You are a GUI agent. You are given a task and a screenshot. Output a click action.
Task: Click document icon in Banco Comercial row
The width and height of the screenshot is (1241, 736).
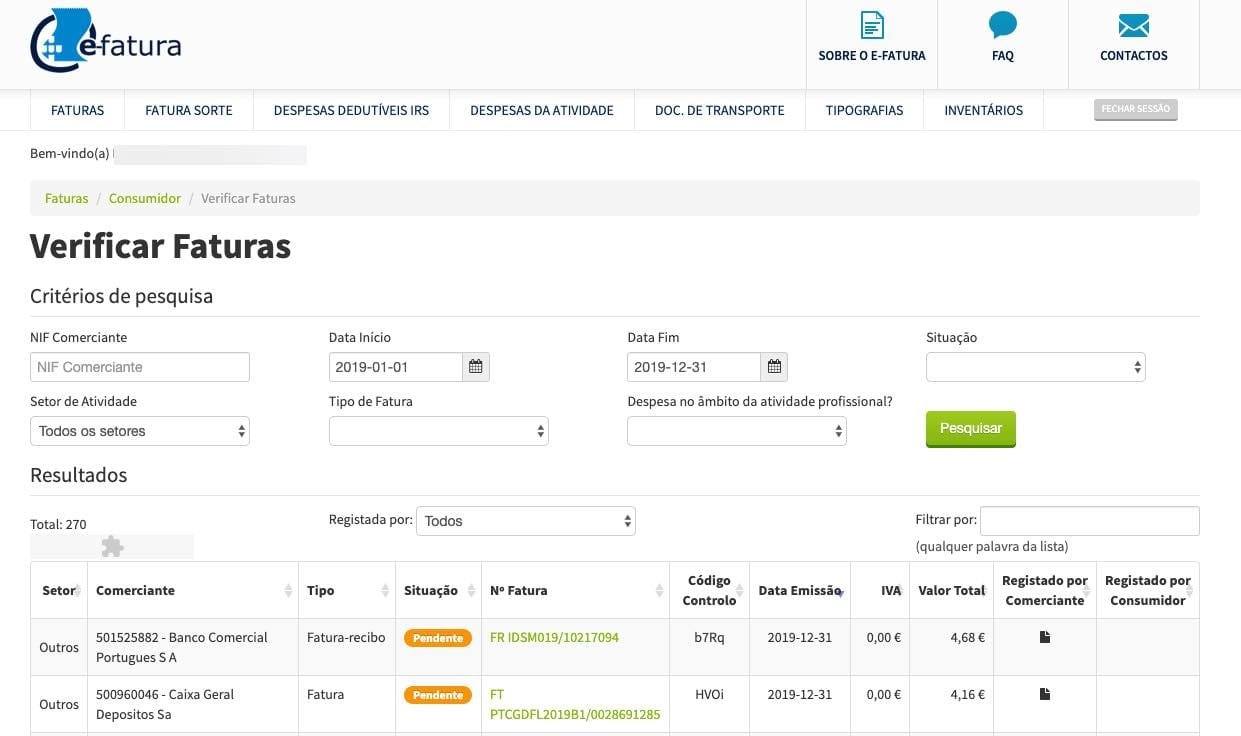[1045, 637]
